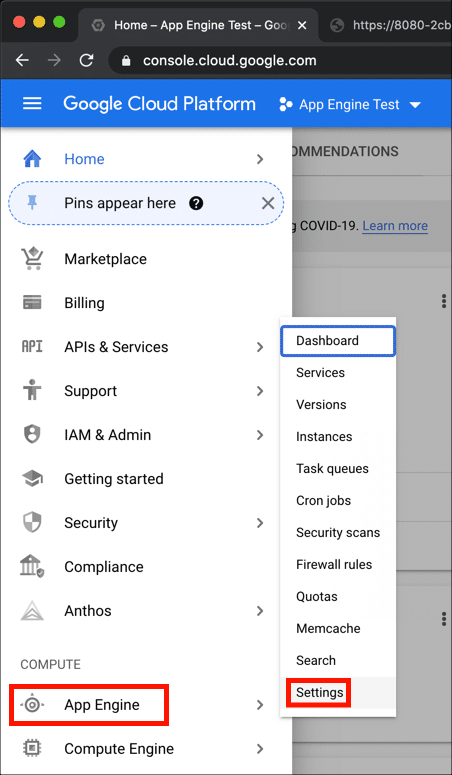Click the Learn more link
Screen dimensions: 452x775
[395, 226]
